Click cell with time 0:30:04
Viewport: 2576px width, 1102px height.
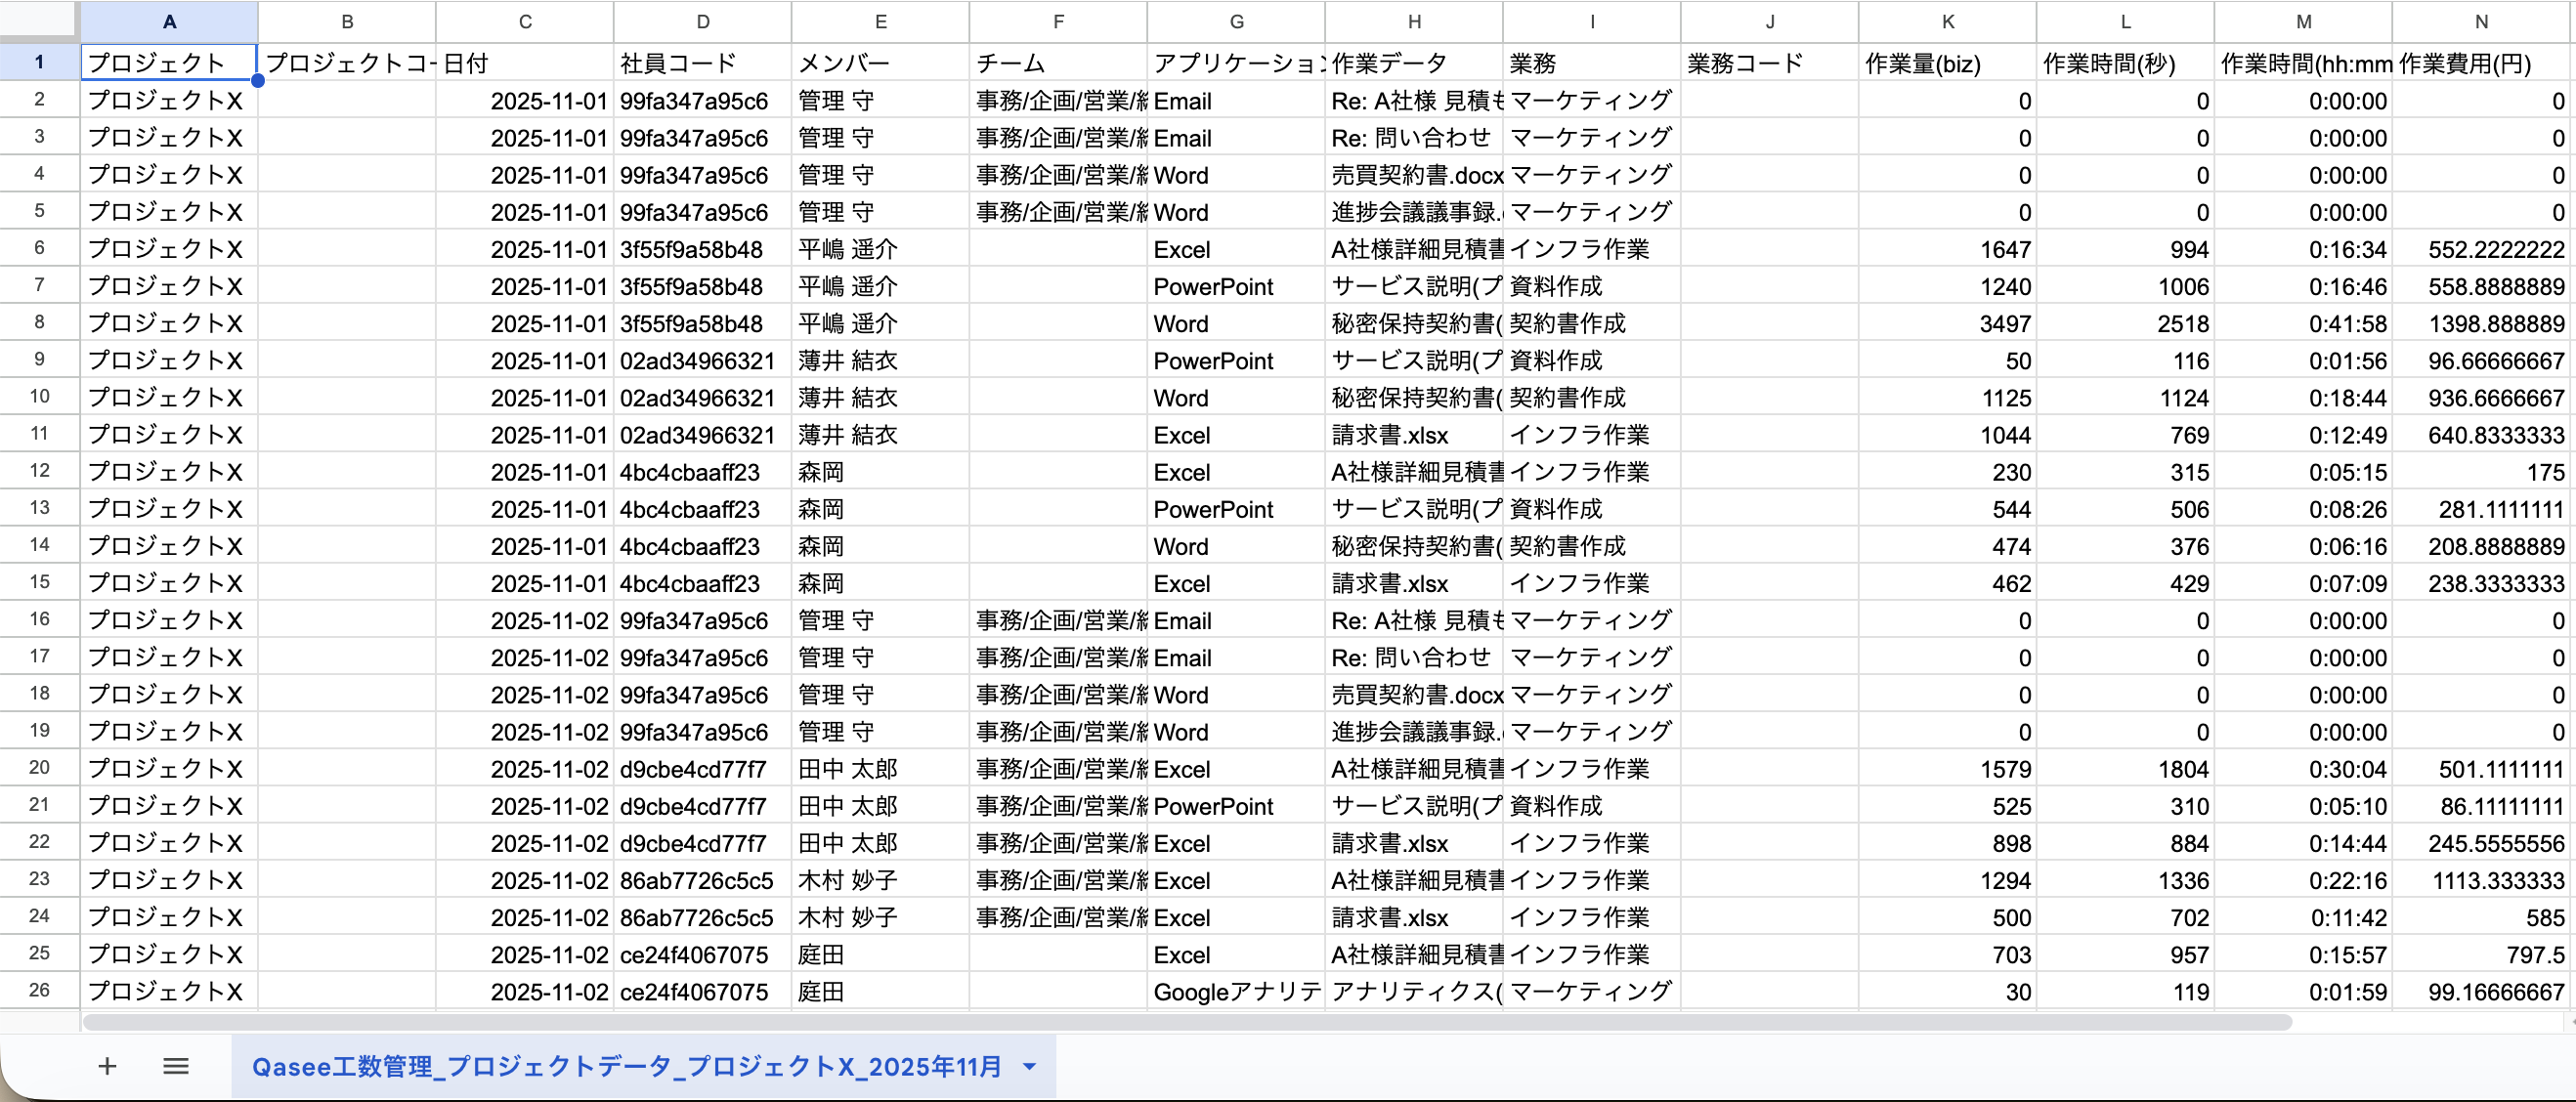2304,769
